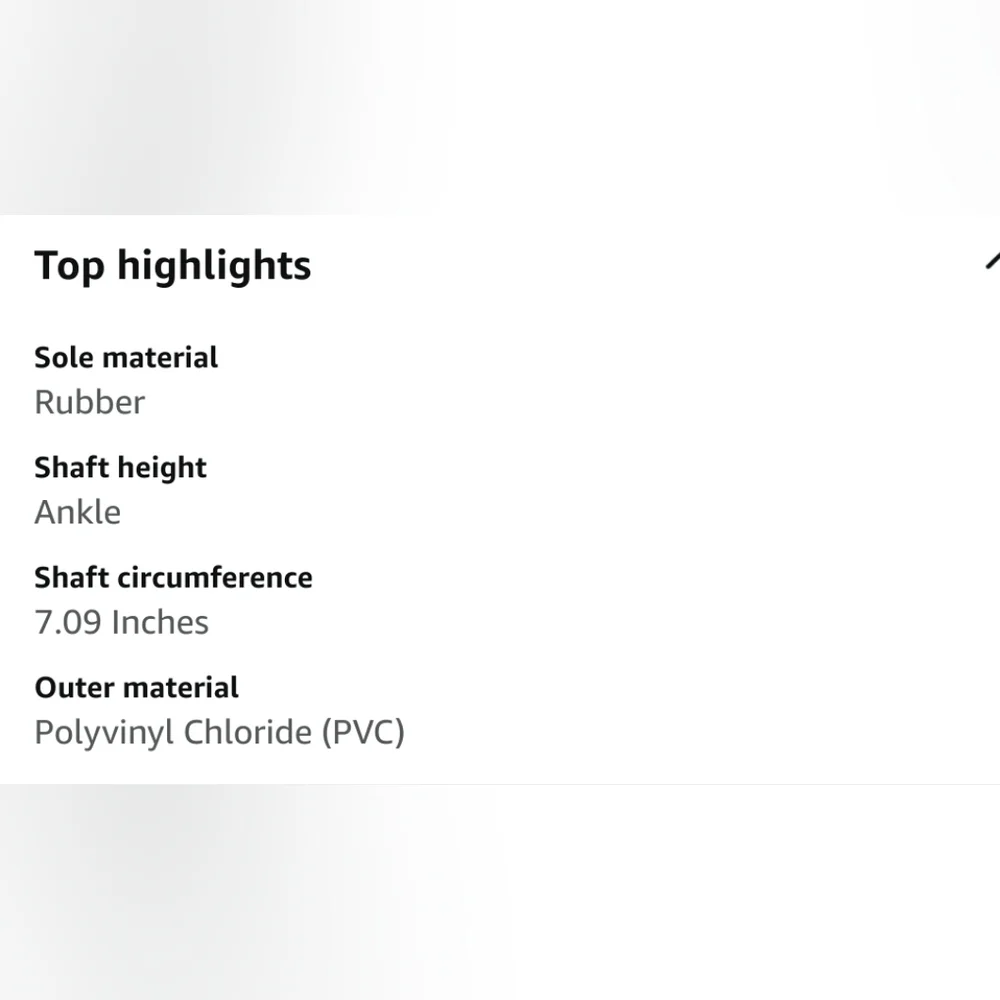Click the word Top in the heading
Screen dimensions: 1000x1000
coord(70,267)
